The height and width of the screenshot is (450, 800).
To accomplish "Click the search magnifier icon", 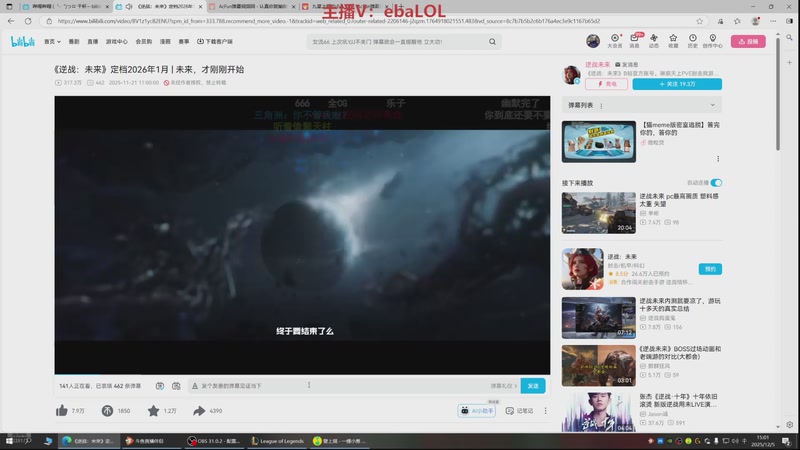I will (x=492, y=42).
